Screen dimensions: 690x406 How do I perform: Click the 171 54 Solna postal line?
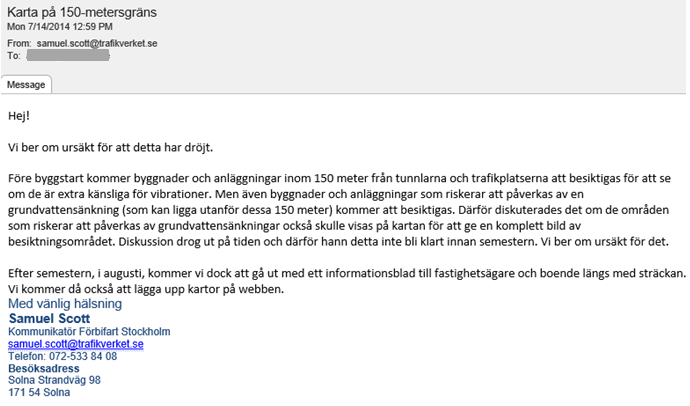[x=39, y=392]
